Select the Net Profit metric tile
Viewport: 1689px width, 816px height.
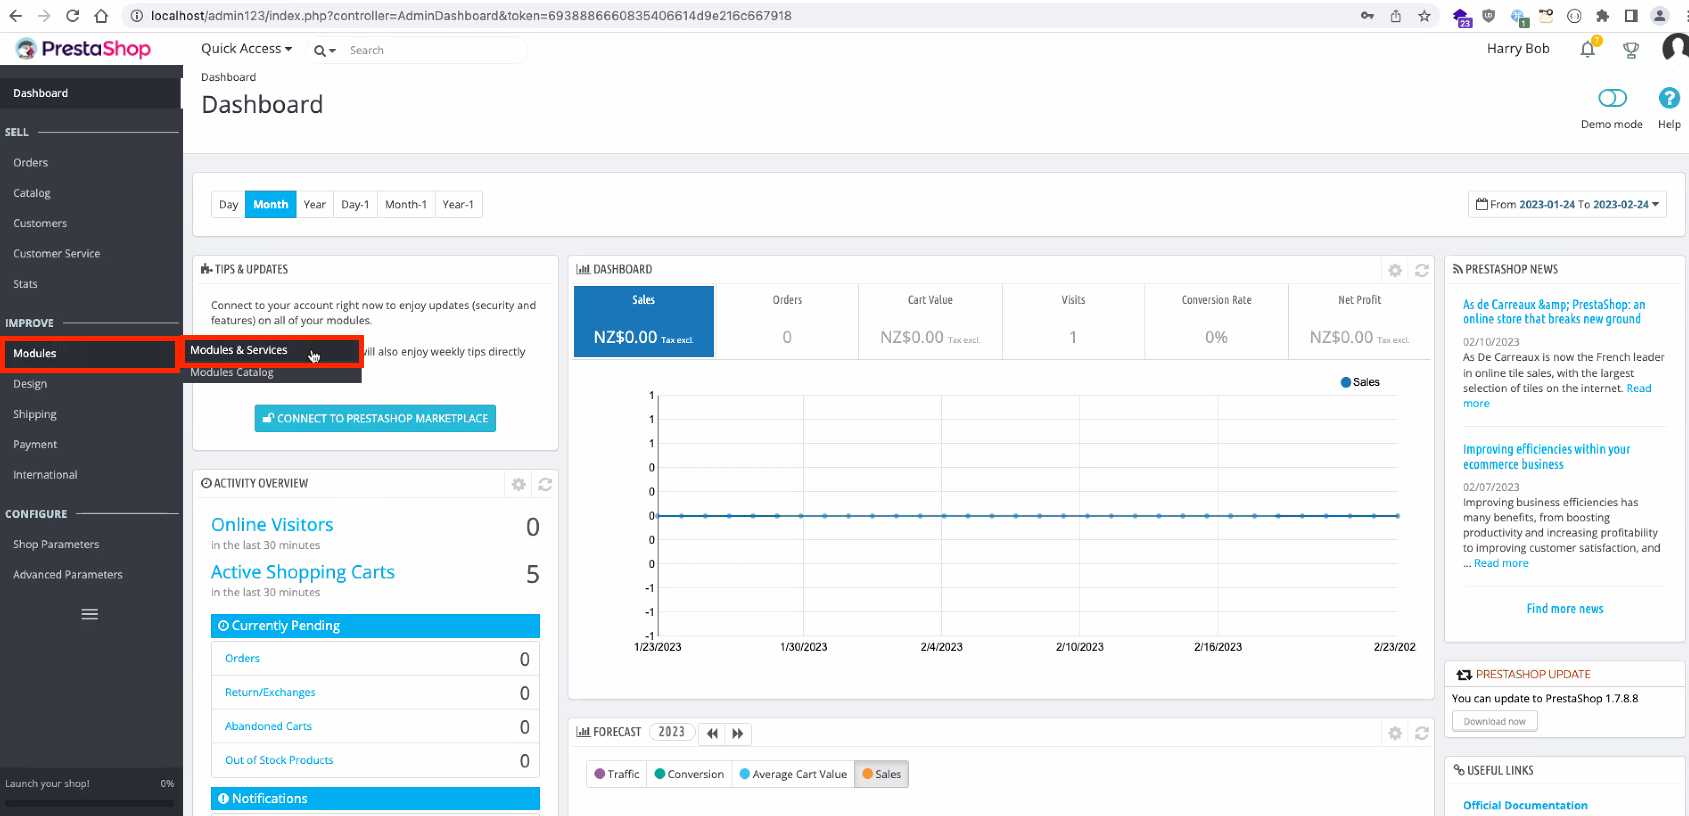tap(1360, 322)
